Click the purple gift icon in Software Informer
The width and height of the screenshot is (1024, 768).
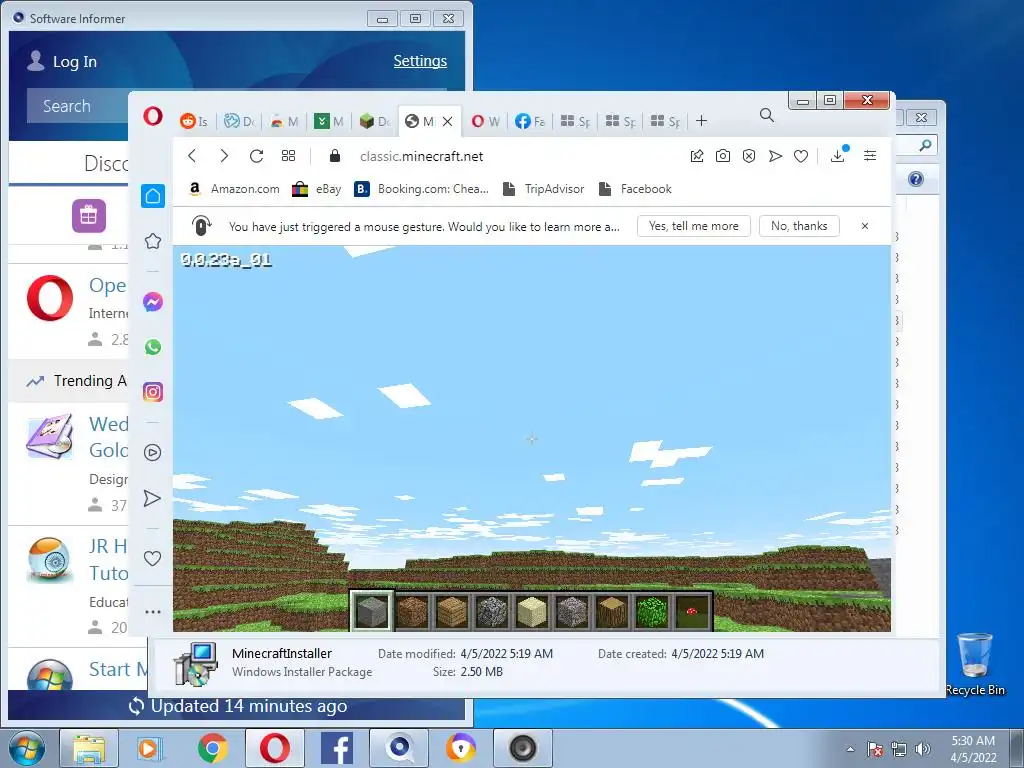click(x=89, y=216)
